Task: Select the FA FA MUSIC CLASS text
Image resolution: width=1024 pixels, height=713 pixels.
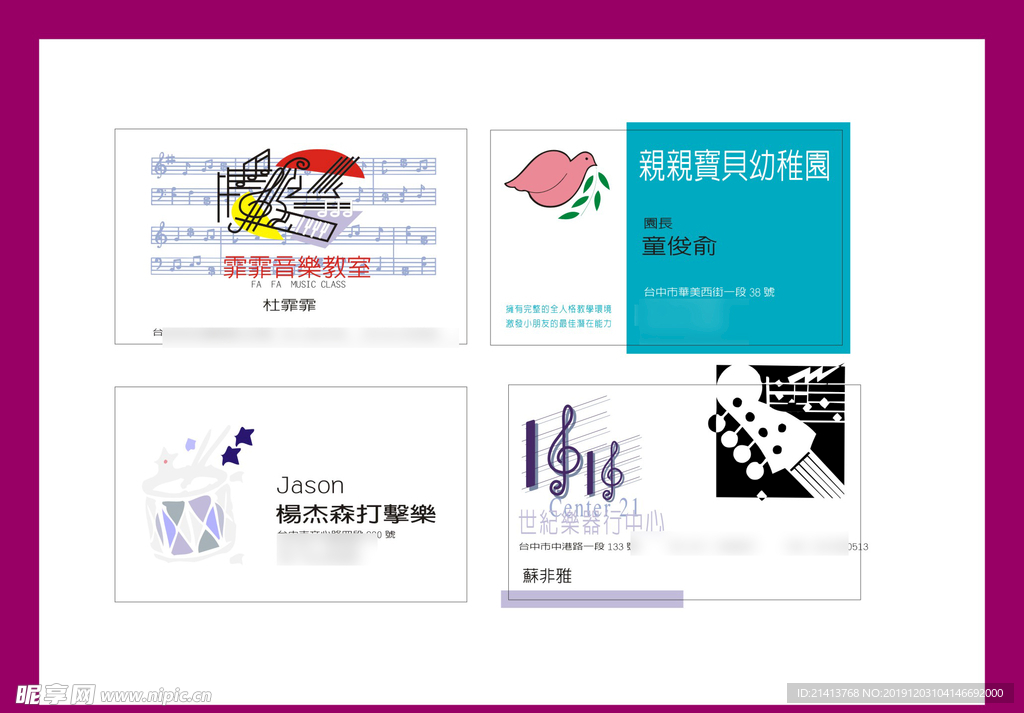Action: click(298, 285)
